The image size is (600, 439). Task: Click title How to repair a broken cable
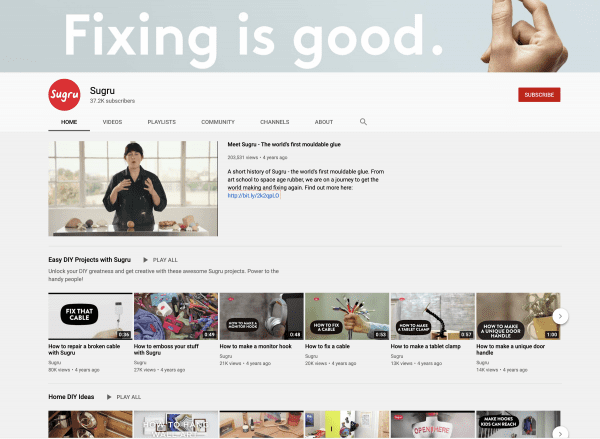[x=84, y=349]
